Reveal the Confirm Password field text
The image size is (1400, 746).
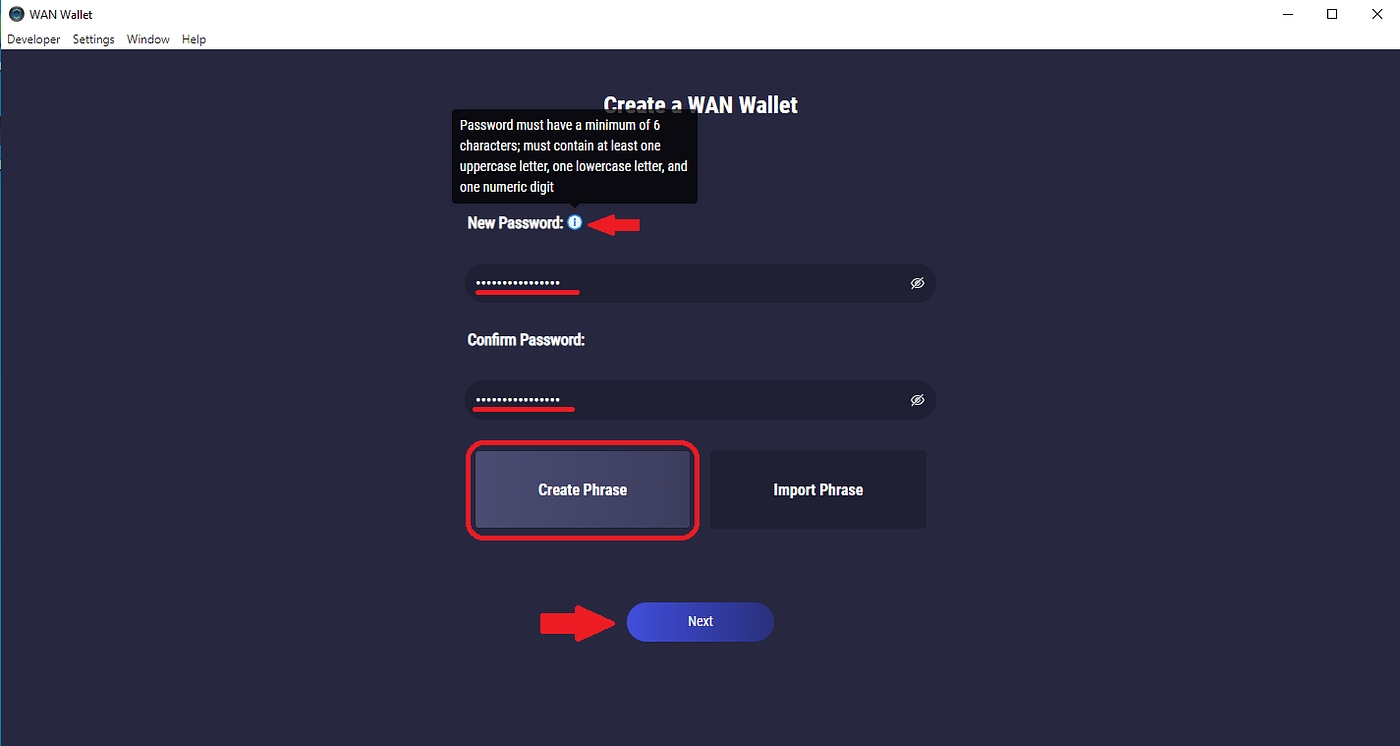click(x=917, y=400)
